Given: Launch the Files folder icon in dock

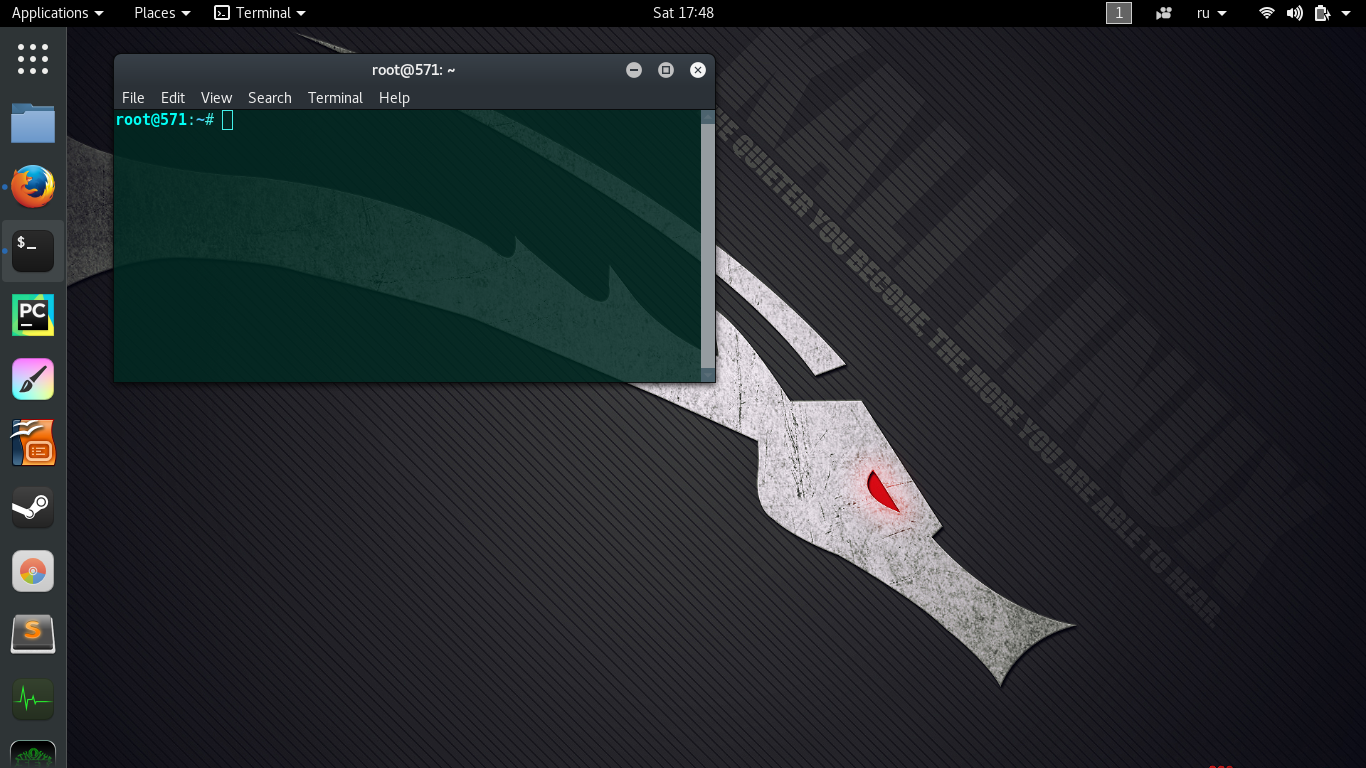Looking at the screenshot, I should point(33,124).
